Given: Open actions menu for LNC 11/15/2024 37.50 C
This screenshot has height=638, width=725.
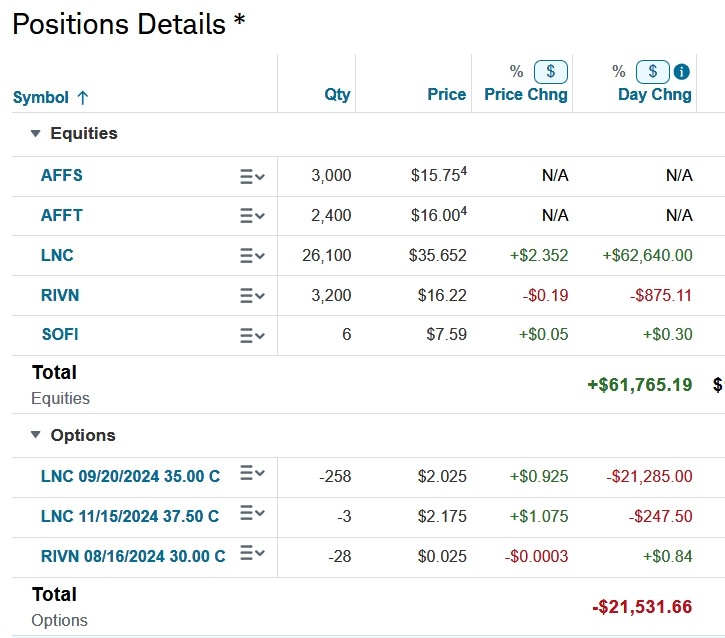Looking at the screenshot, I should [x=252, y=513].
